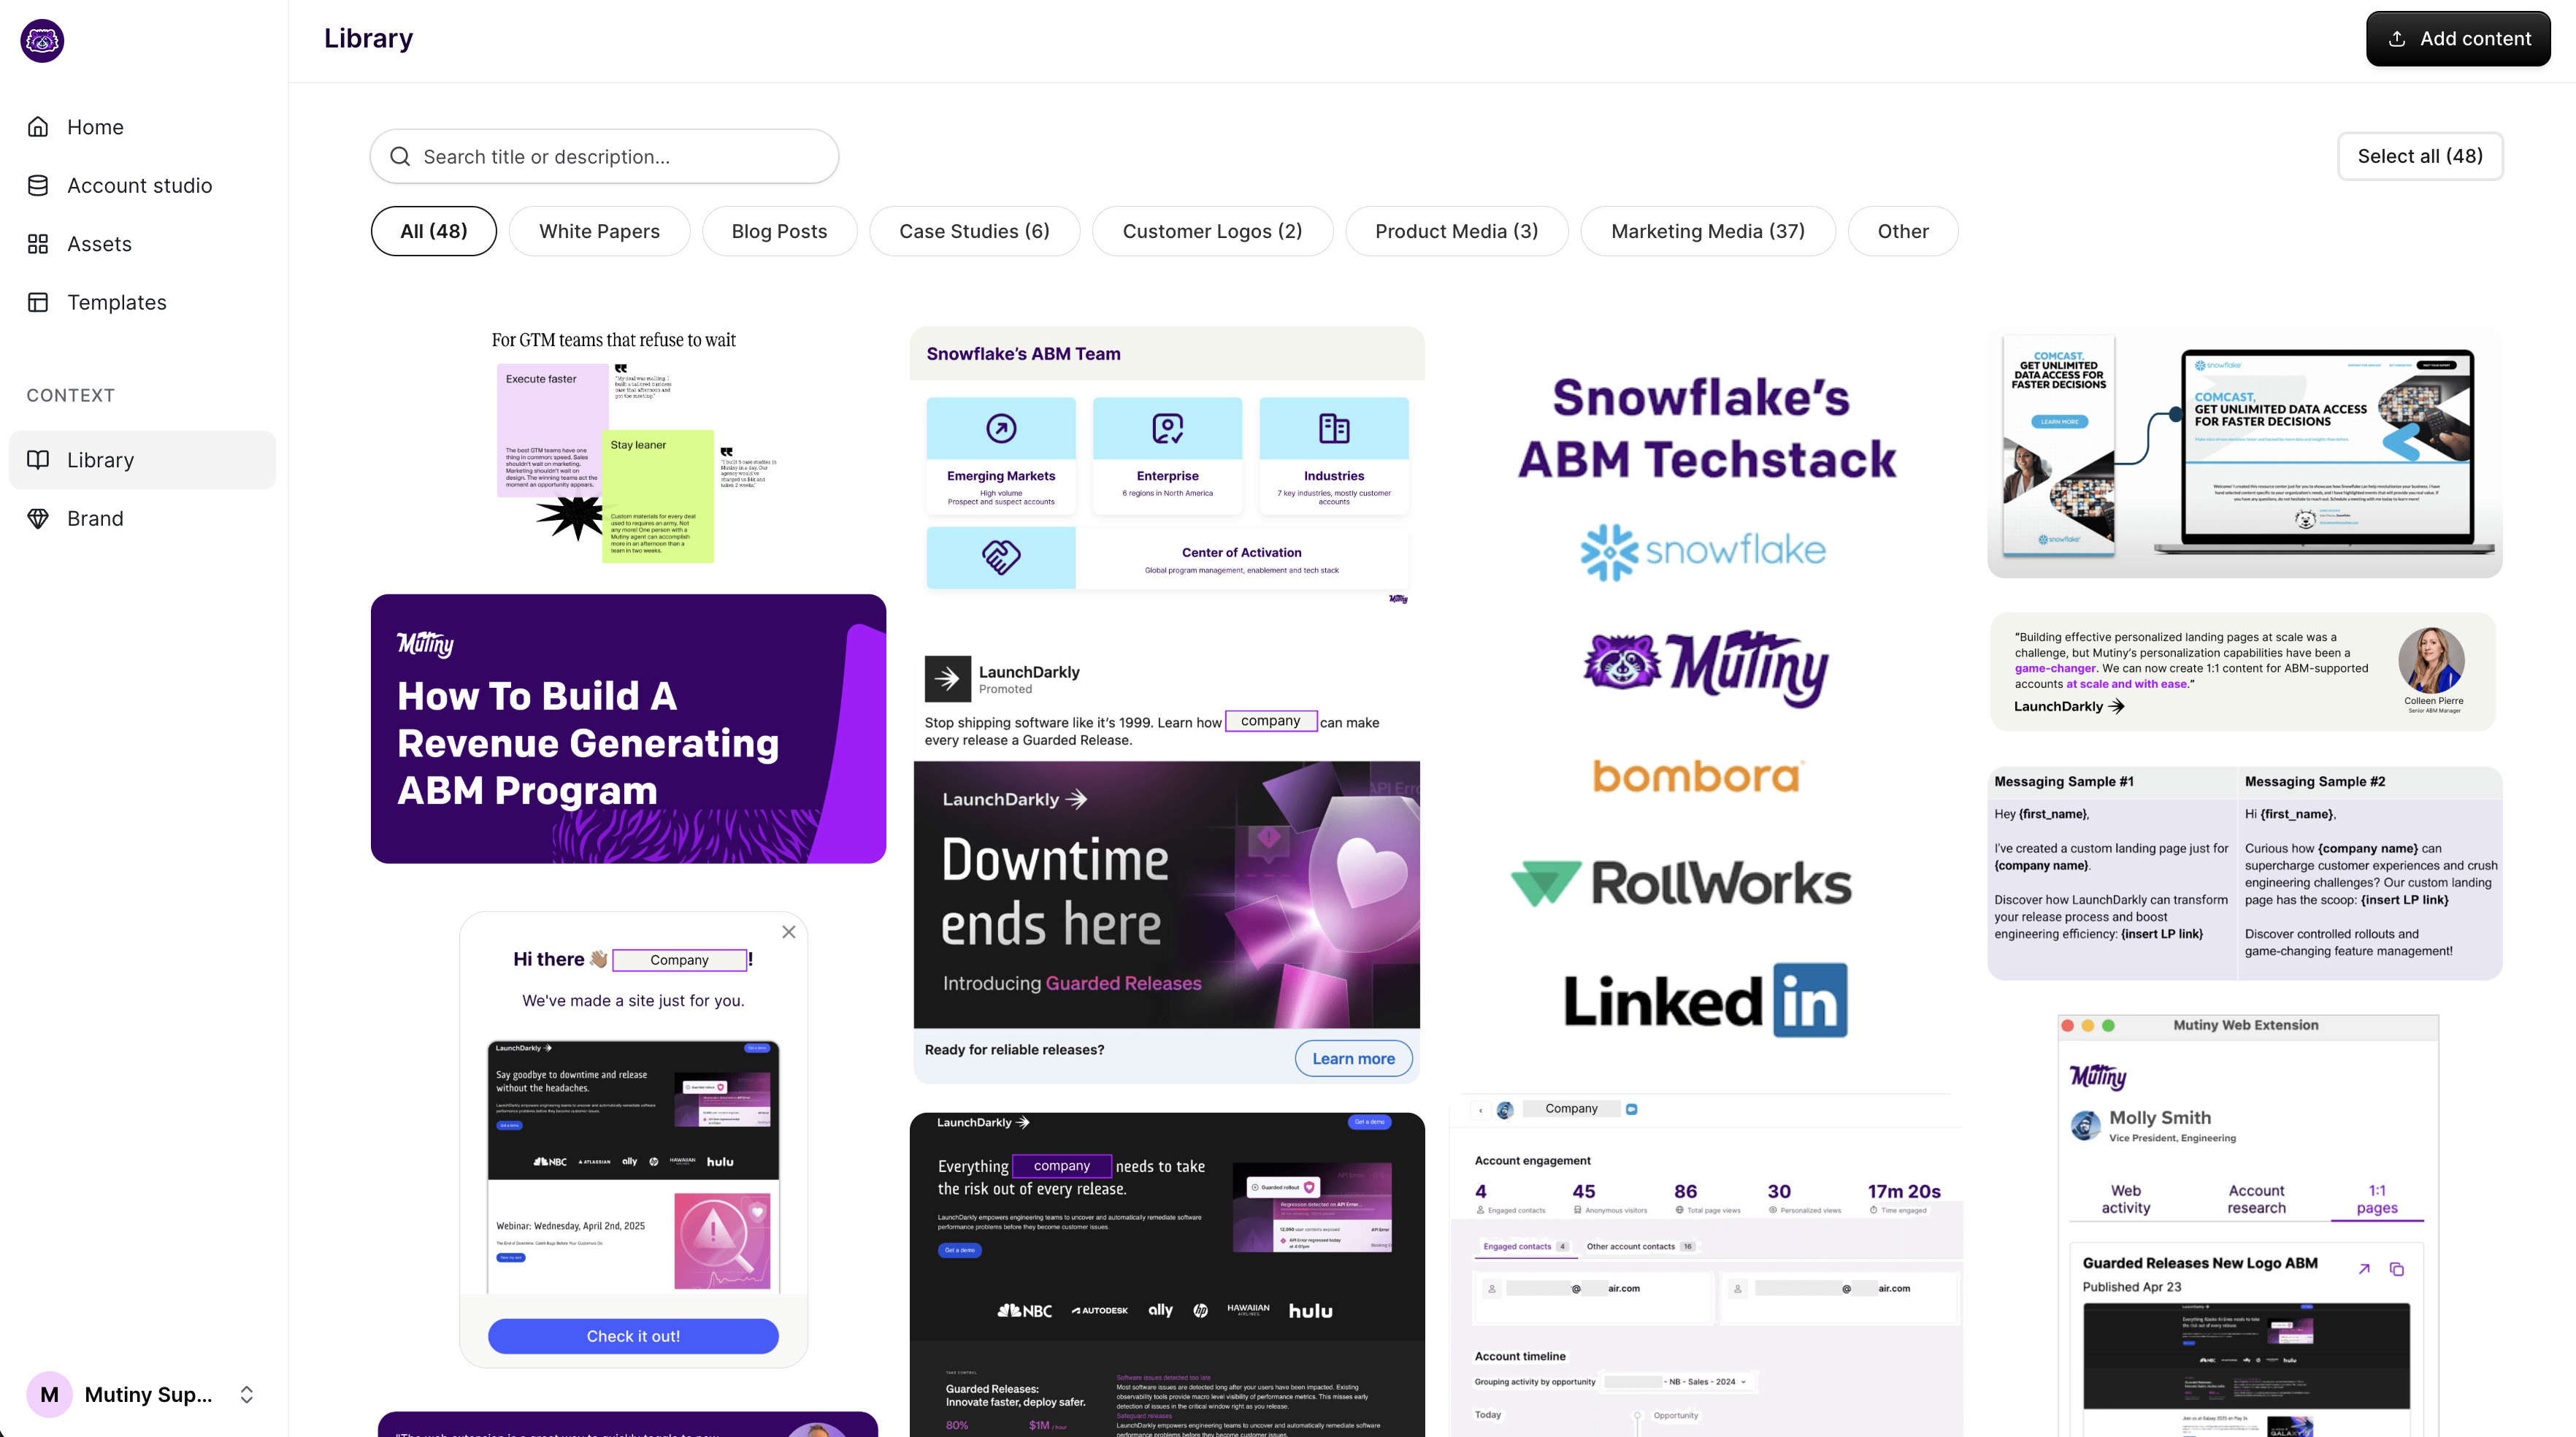Filter by Blog Posts
Screen dimensions: 2576x1437
(x=779, y=231)
